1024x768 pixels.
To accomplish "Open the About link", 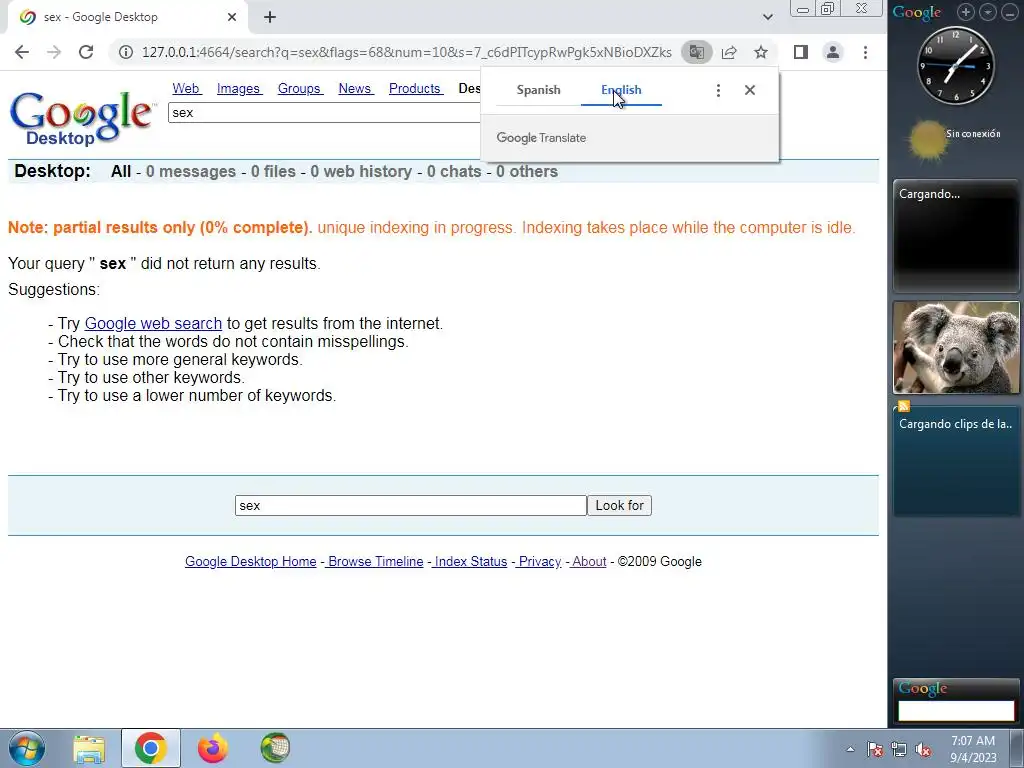I will pyautogui.click(x=588, y=562).
